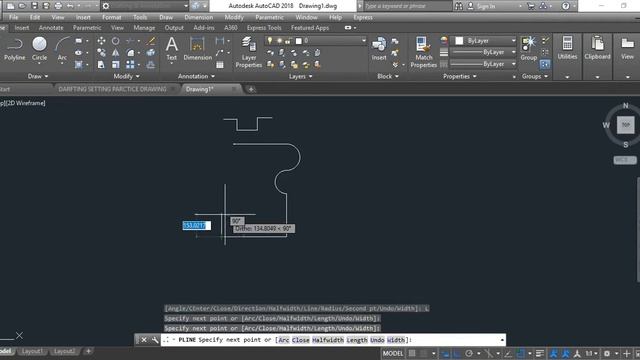Select the Polyline draw tool
This screenshot has height=360, width=640.
click(14, 49)
